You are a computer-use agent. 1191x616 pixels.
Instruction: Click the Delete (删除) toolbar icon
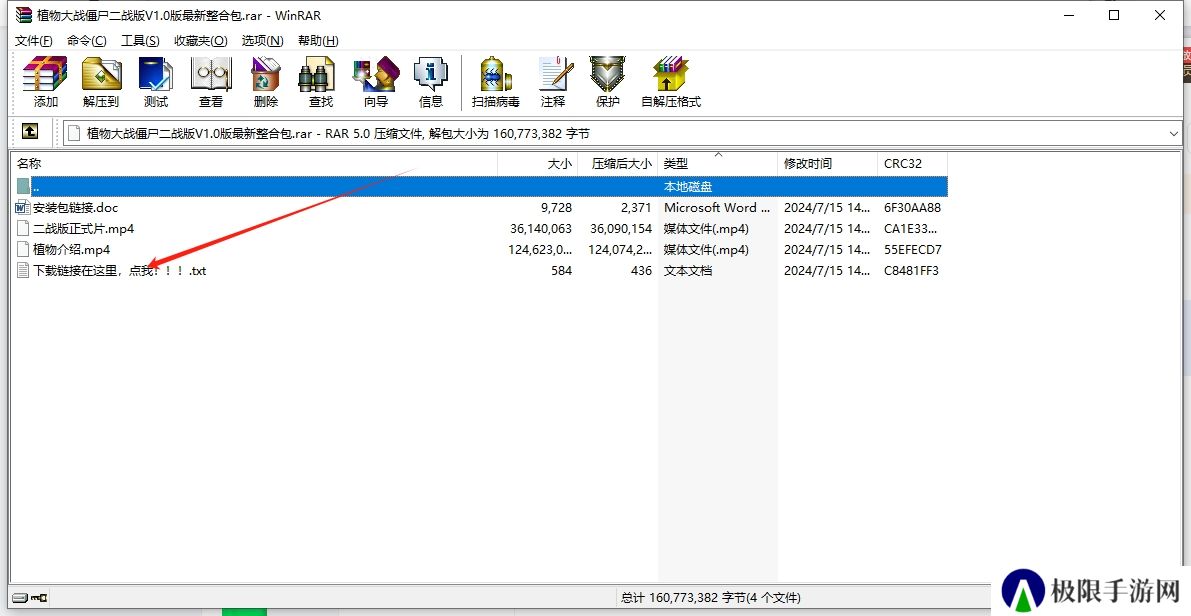point(266,81)
